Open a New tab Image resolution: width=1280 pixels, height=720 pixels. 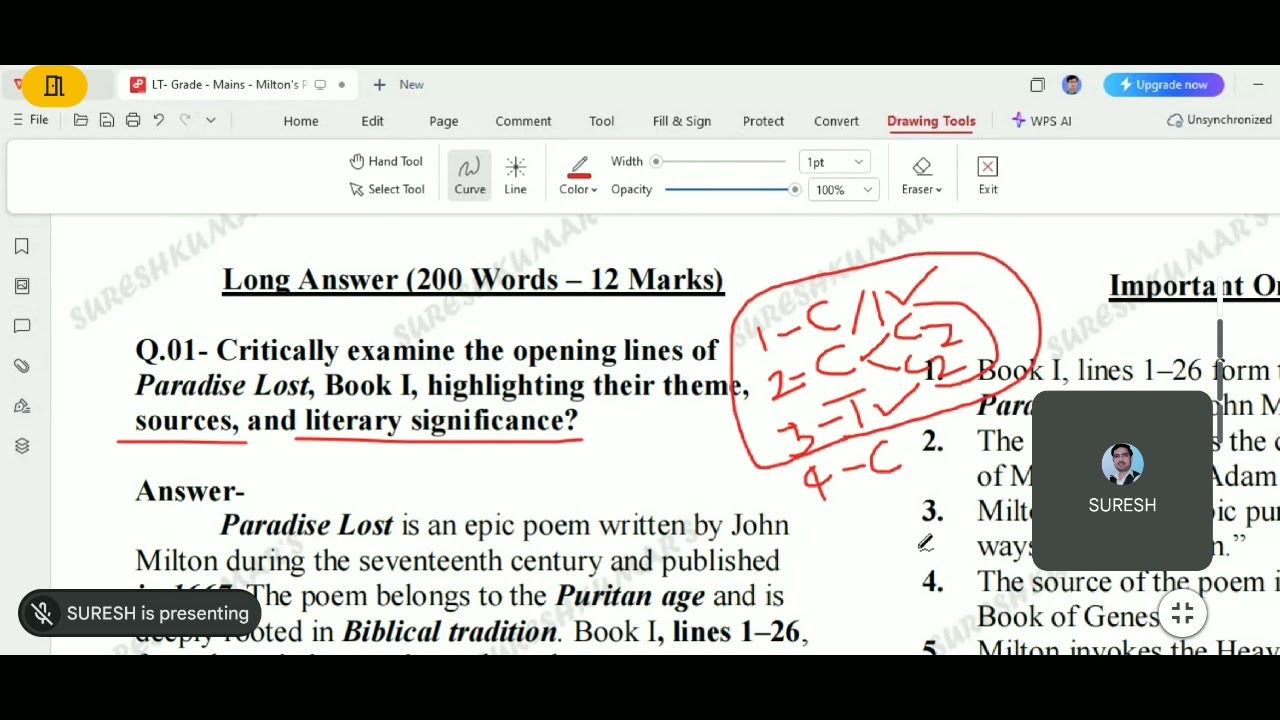(x=399, y=85)
